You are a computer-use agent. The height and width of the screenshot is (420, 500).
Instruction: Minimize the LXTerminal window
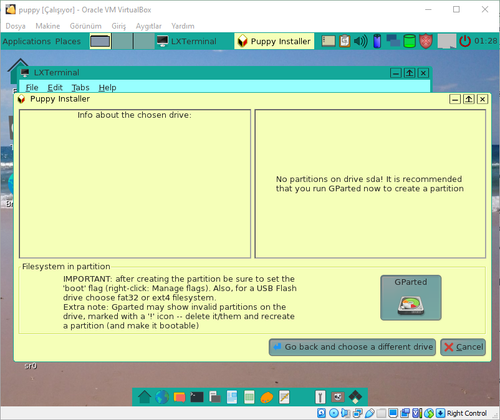point(396,73)
